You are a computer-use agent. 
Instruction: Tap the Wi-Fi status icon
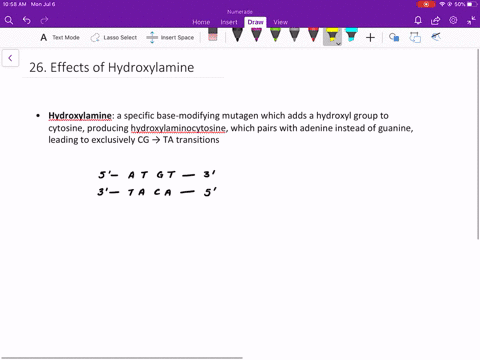pyautogui.click(x=442, y=4)
